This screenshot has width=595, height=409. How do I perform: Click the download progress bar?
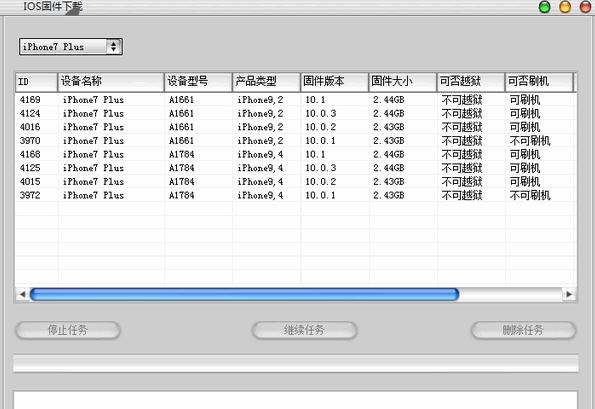tap(296, 363)
